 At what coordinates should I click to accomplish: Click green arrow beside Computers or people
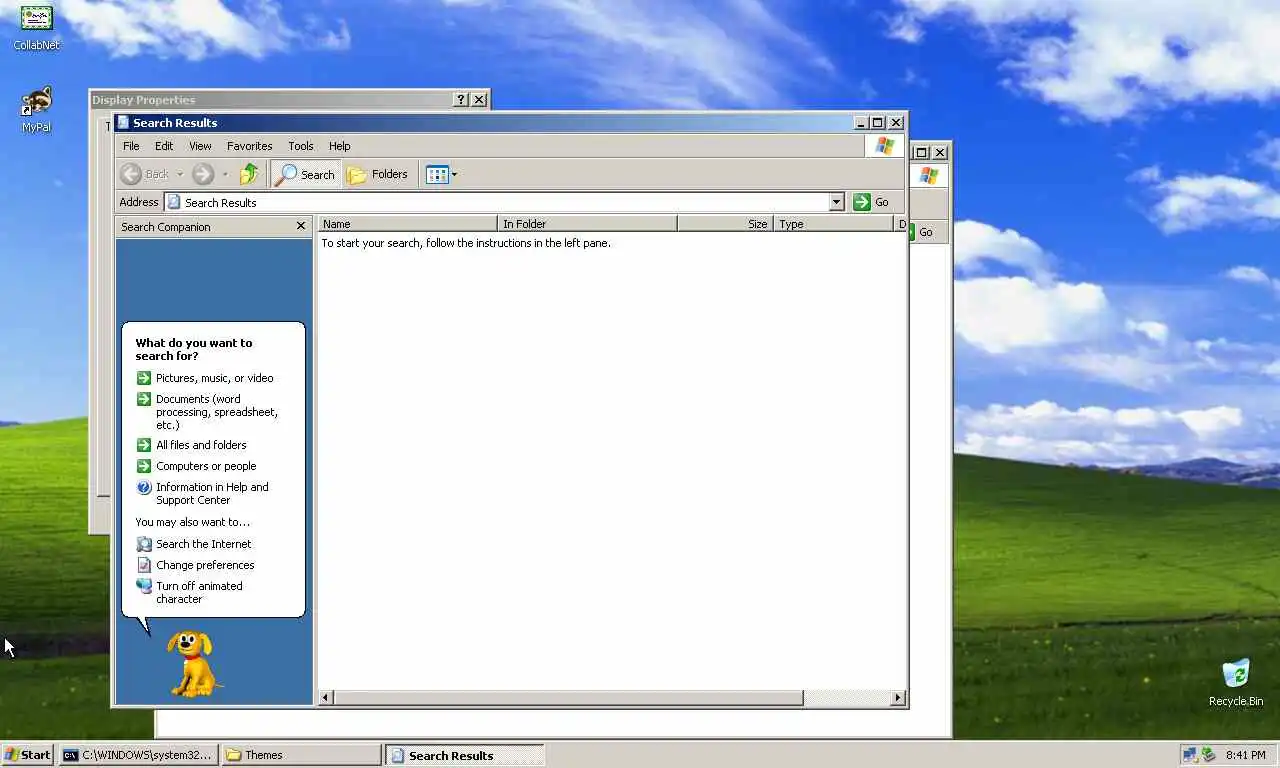[x=144, y=466]
